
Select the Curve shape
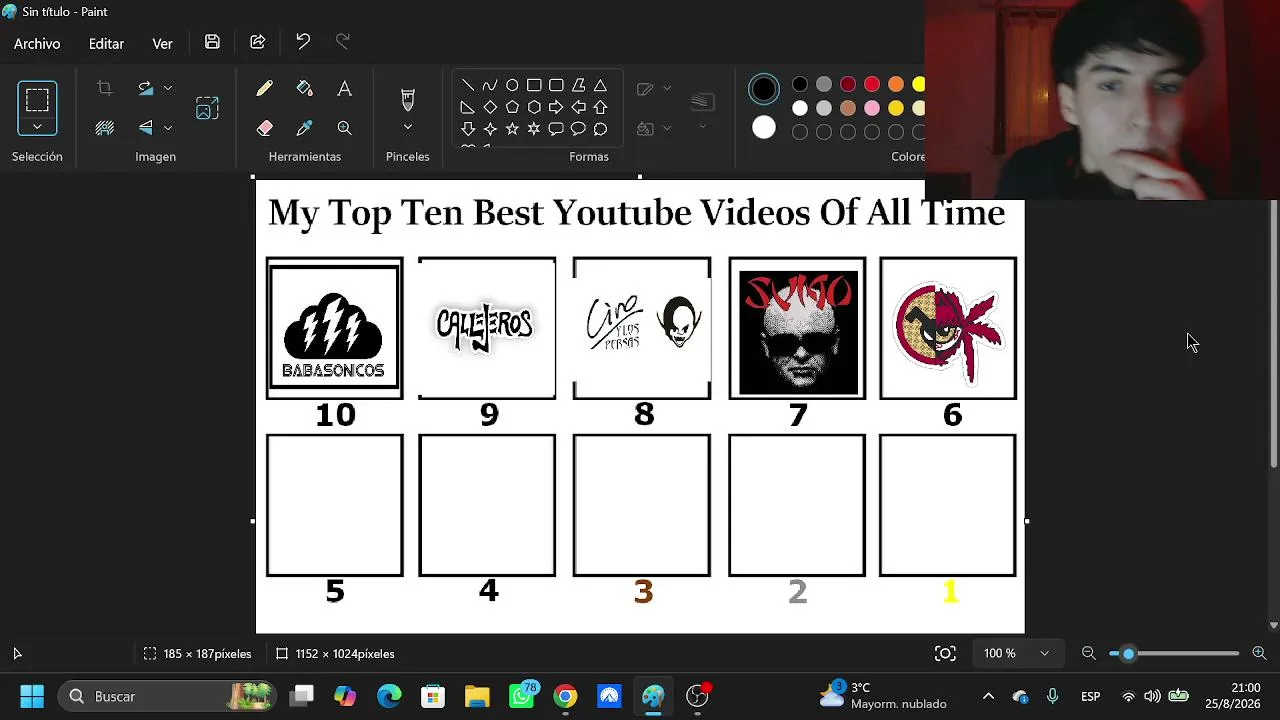[x=490, y=86]
